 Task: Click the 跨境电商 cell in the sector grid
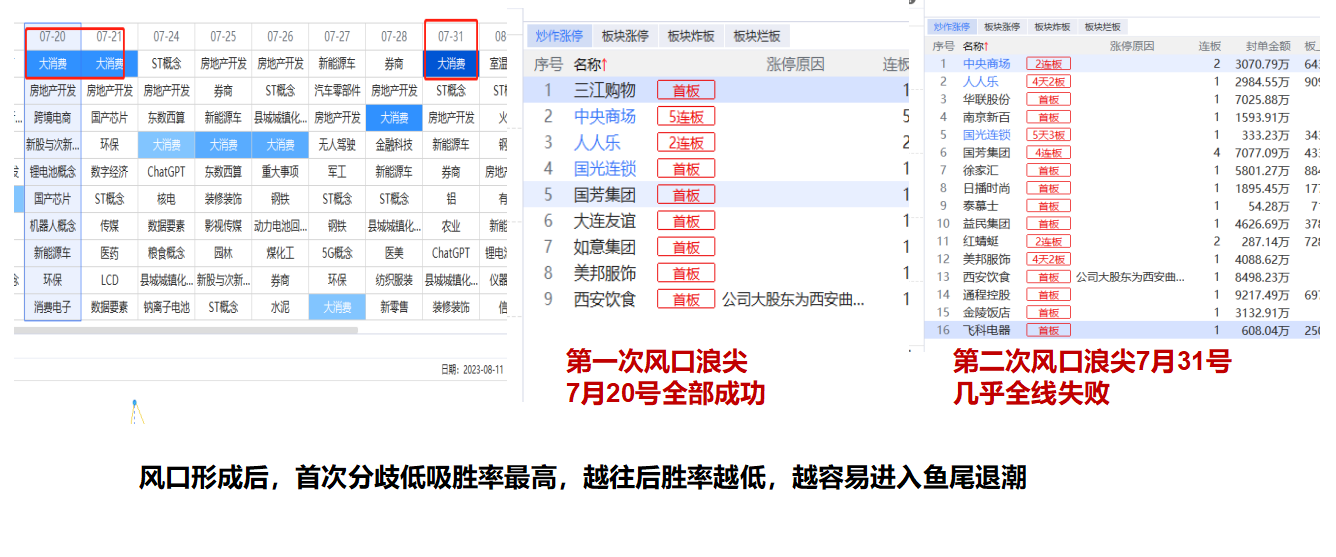coord(53,117)
